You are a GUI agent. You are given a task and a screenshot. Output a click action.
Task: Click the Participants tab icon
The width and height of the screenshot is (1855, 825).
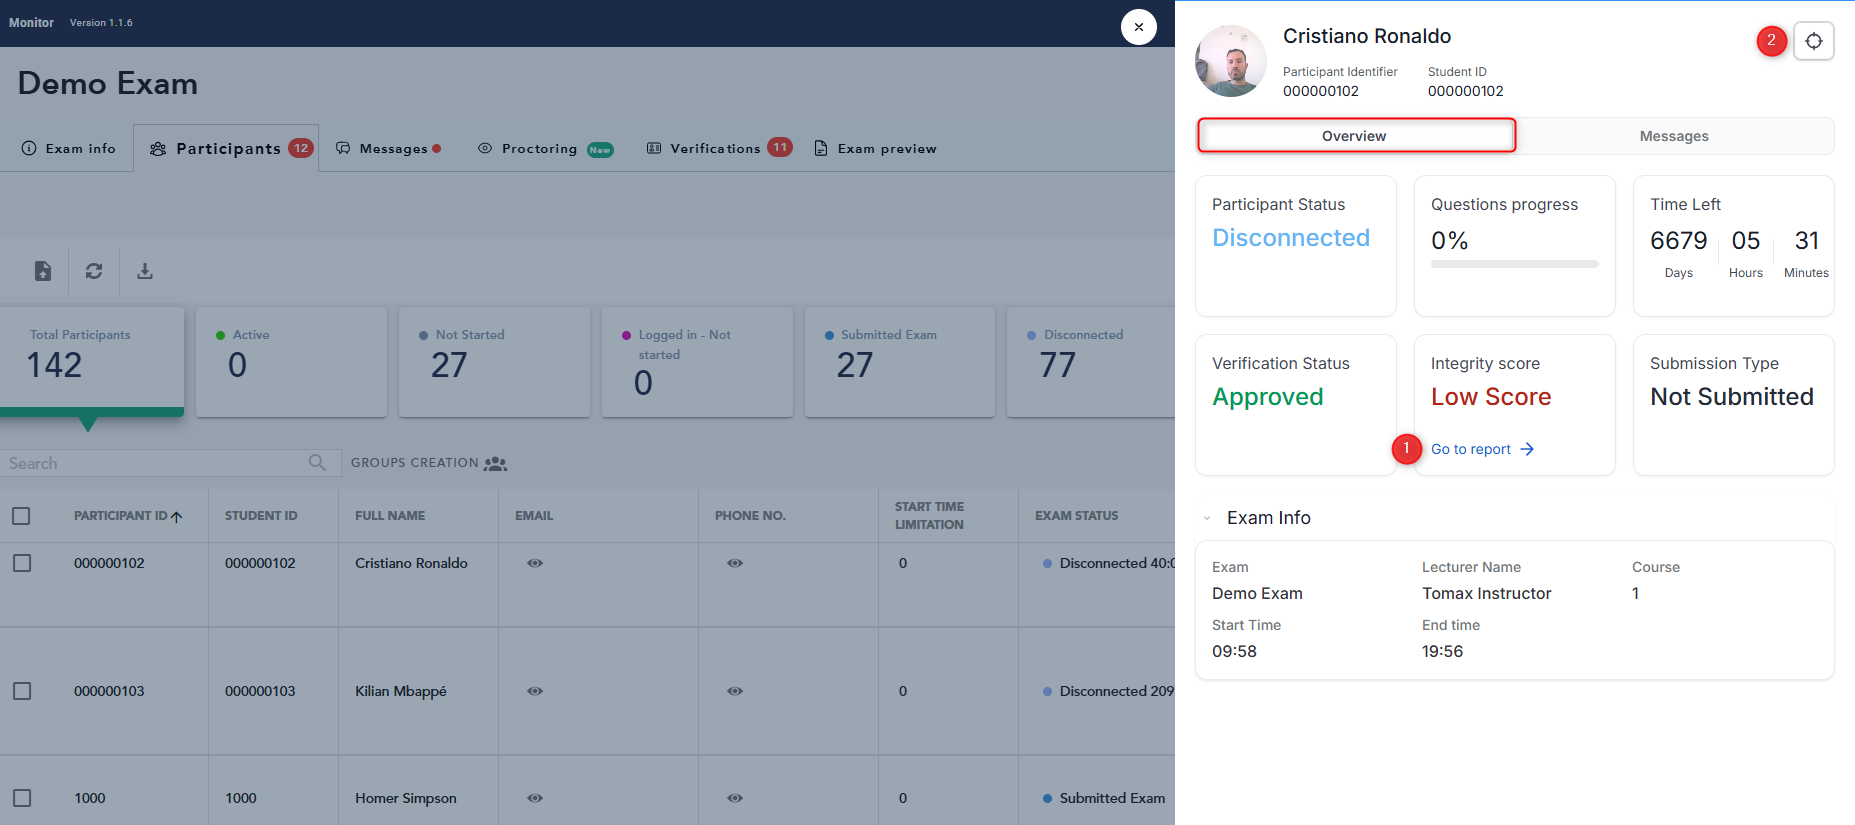158,148
